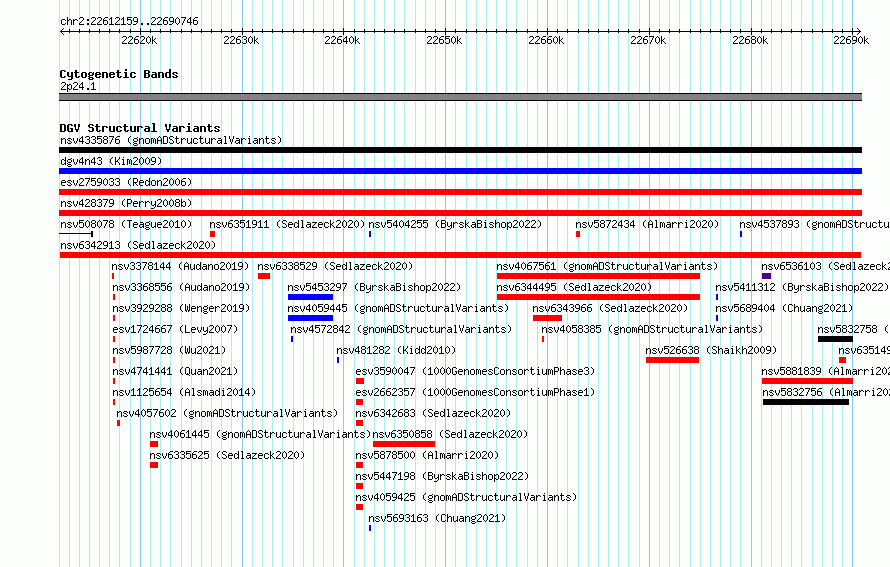Screen dimensions: 890x567
Task: Click the Cytogenetic Bands track title
Action: (x=119, y=74)
